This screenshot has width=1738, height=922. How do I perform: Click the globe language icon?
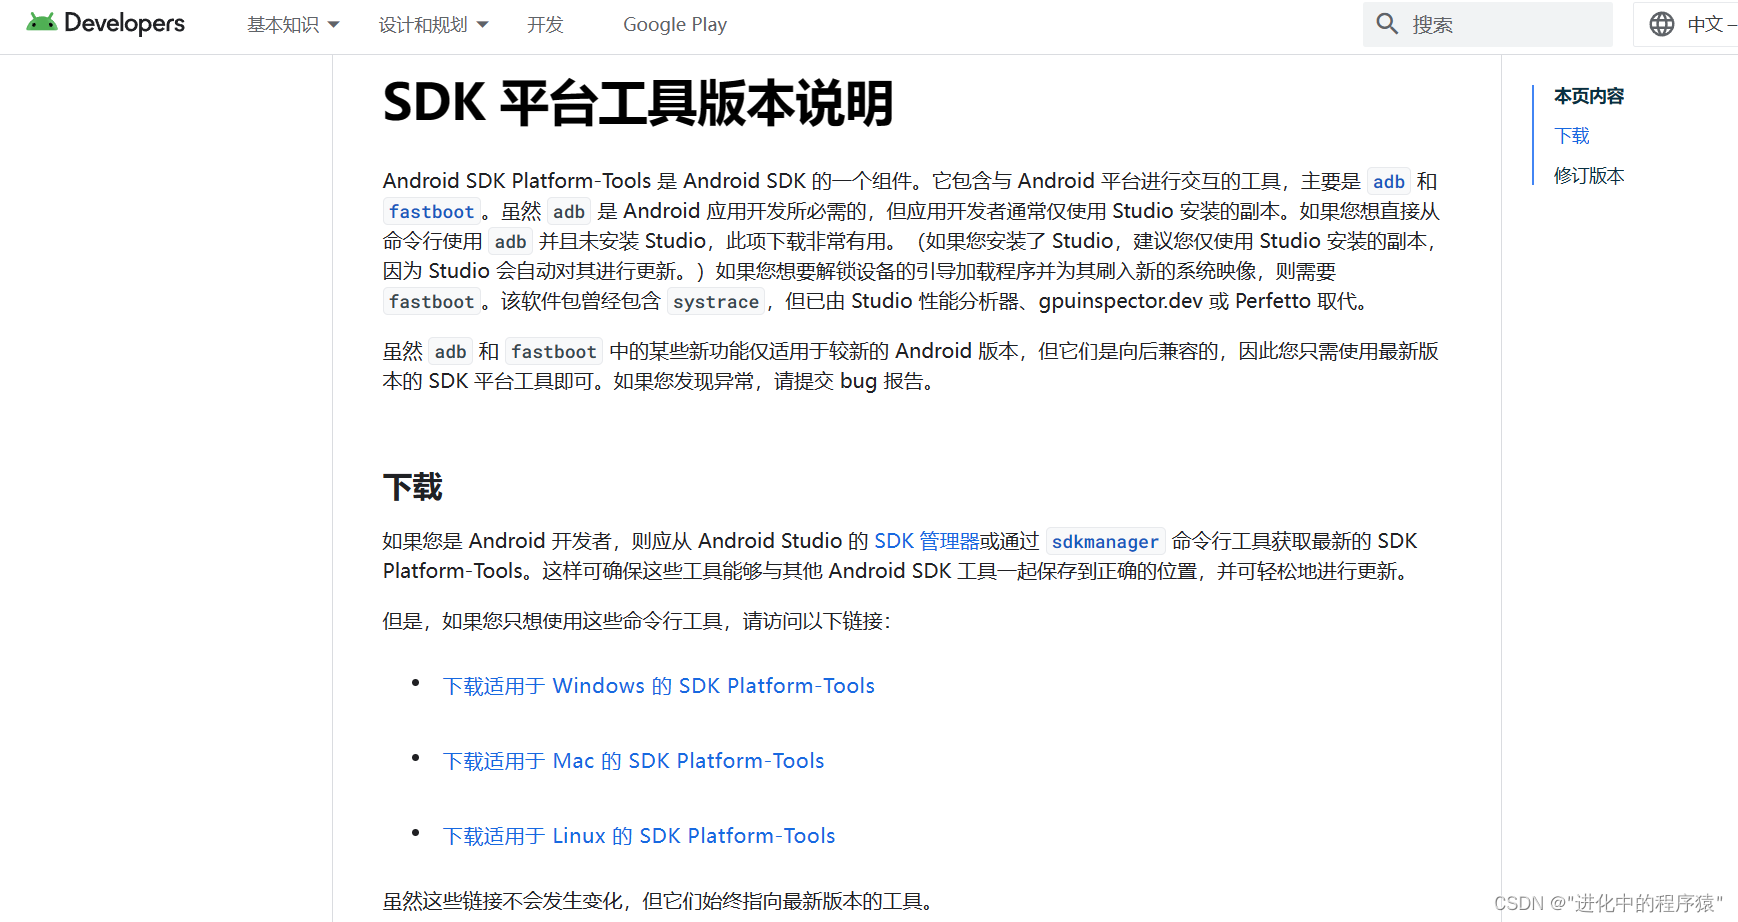pyautogui.click(x=1662, y=24)
